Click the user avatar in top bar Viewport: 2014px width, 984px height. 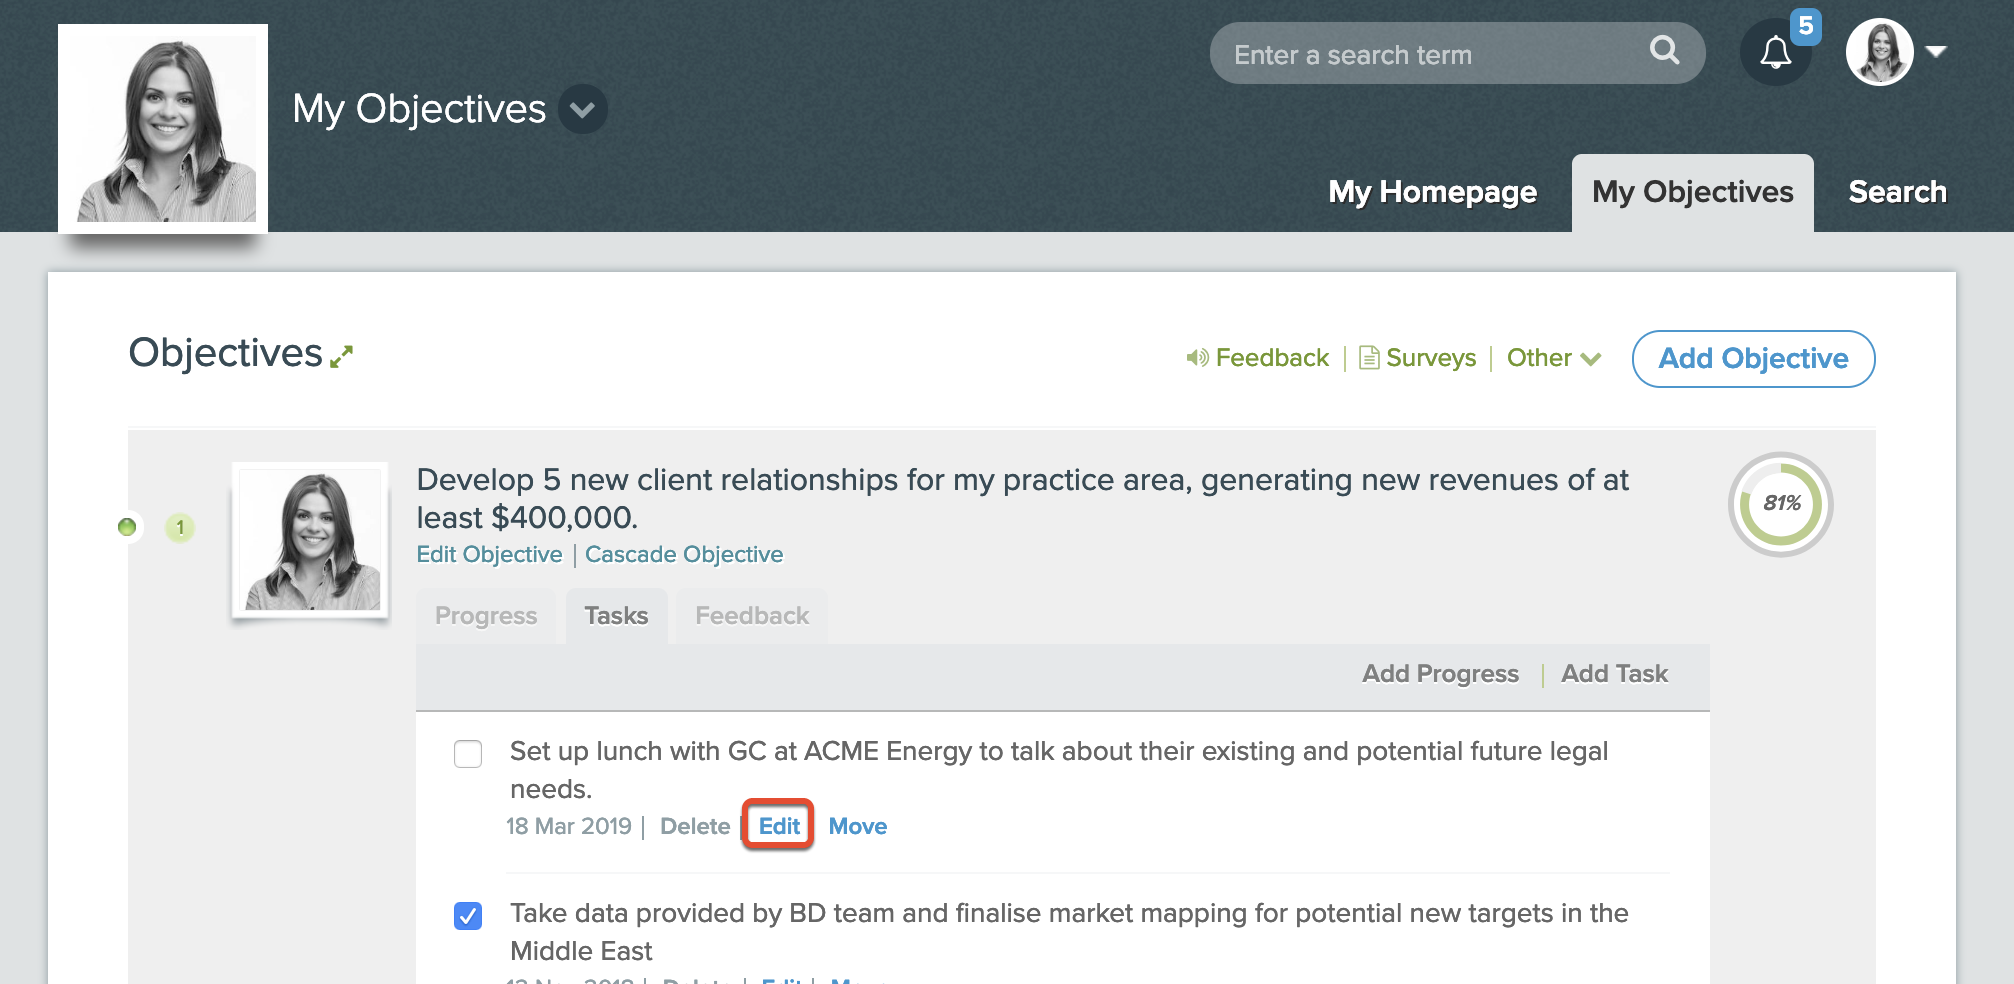point(1879,52)
